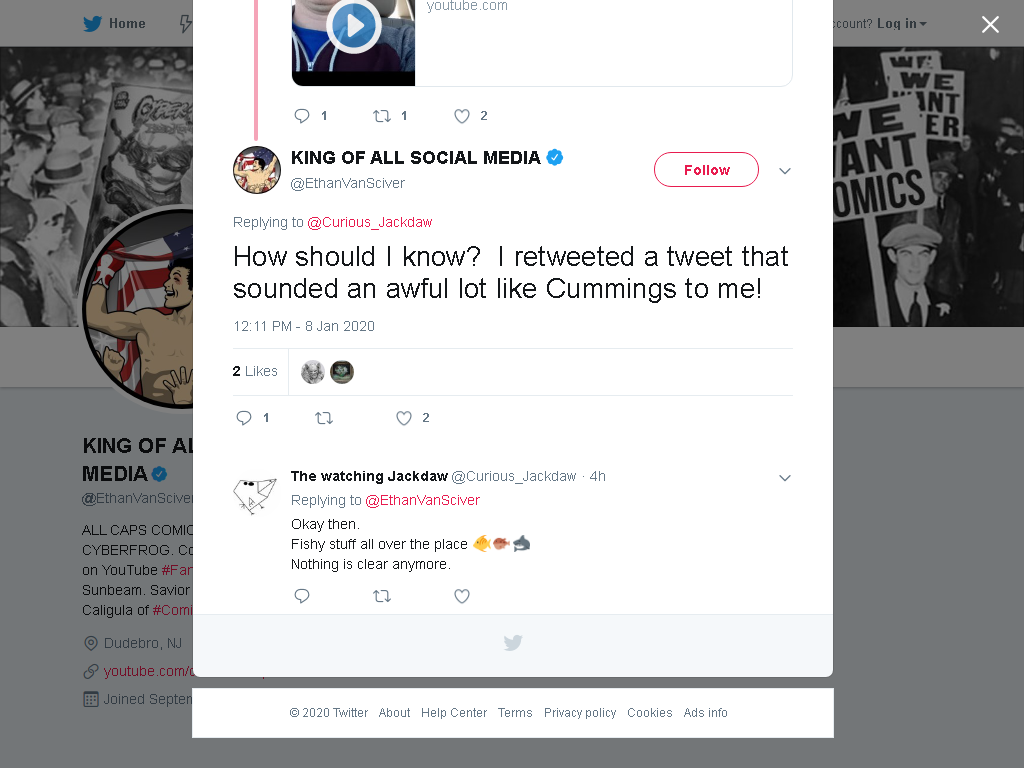Like the top YouTube tweet

click(x=462, y=116)
